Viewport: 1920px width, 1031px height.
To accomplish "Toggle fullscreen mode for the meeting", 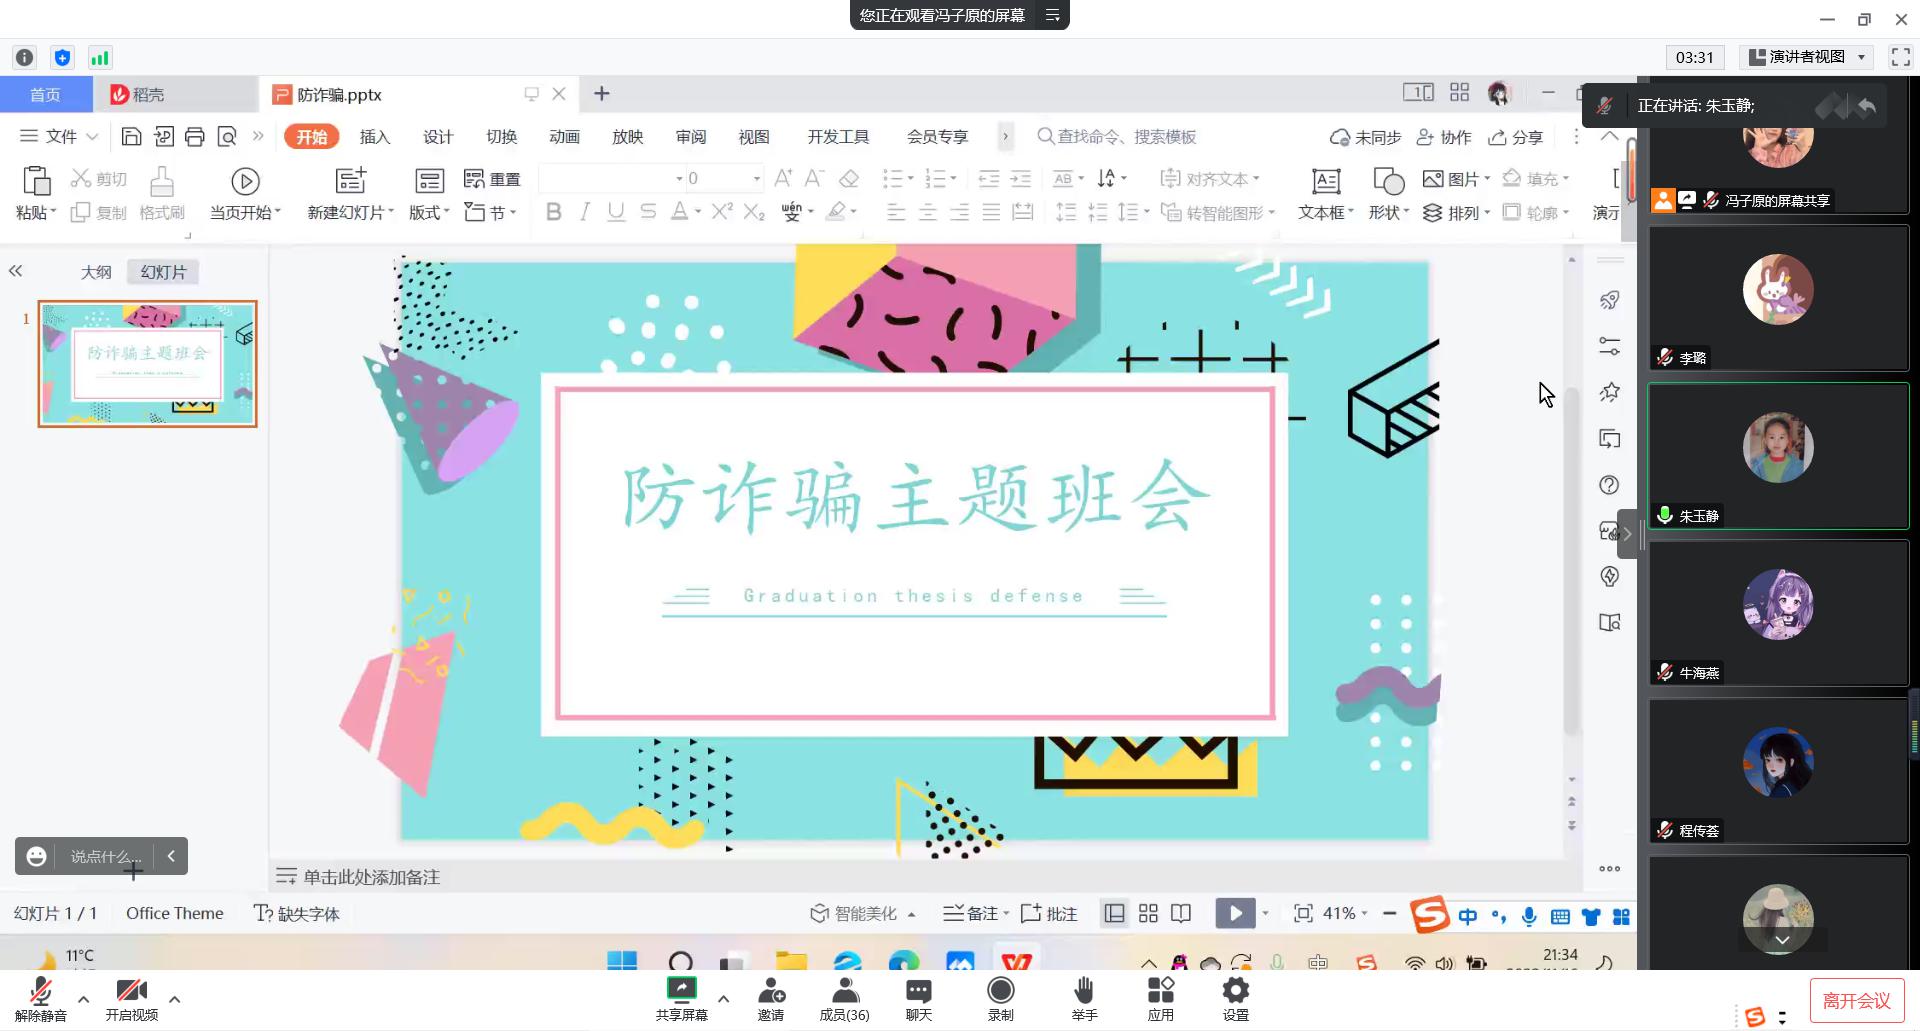I will 1900,57.
